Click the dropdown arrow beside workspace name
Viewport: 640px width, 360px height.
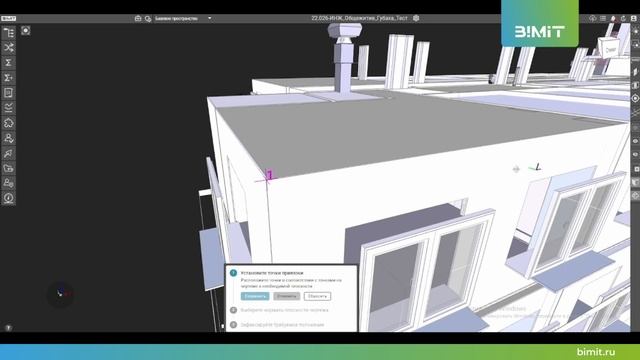(209, 18)
